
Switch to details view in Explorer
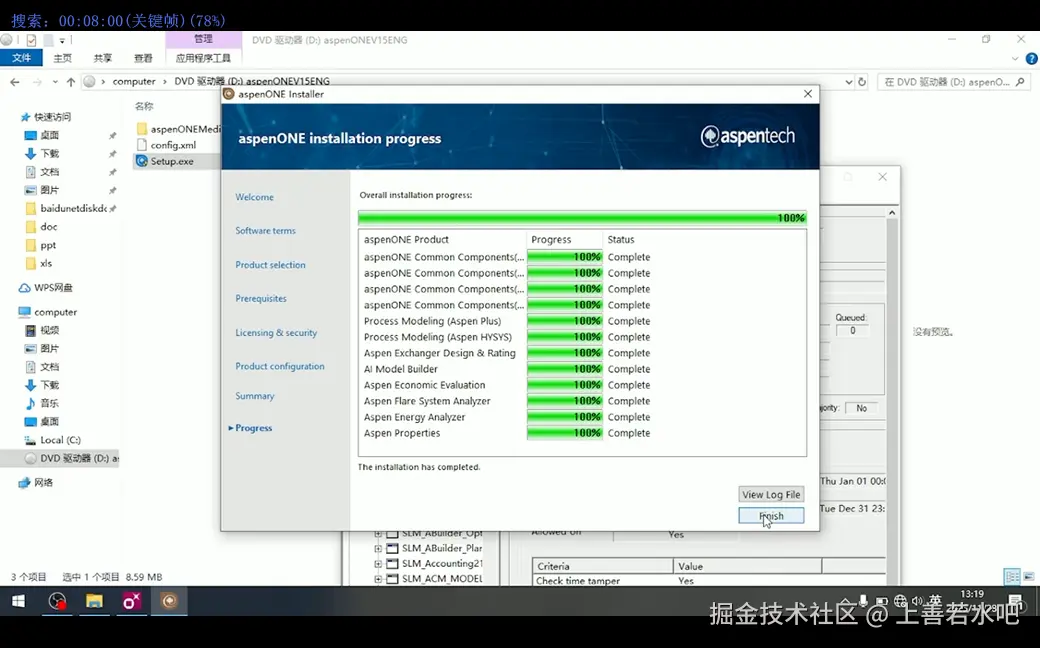click(1011, 576)
